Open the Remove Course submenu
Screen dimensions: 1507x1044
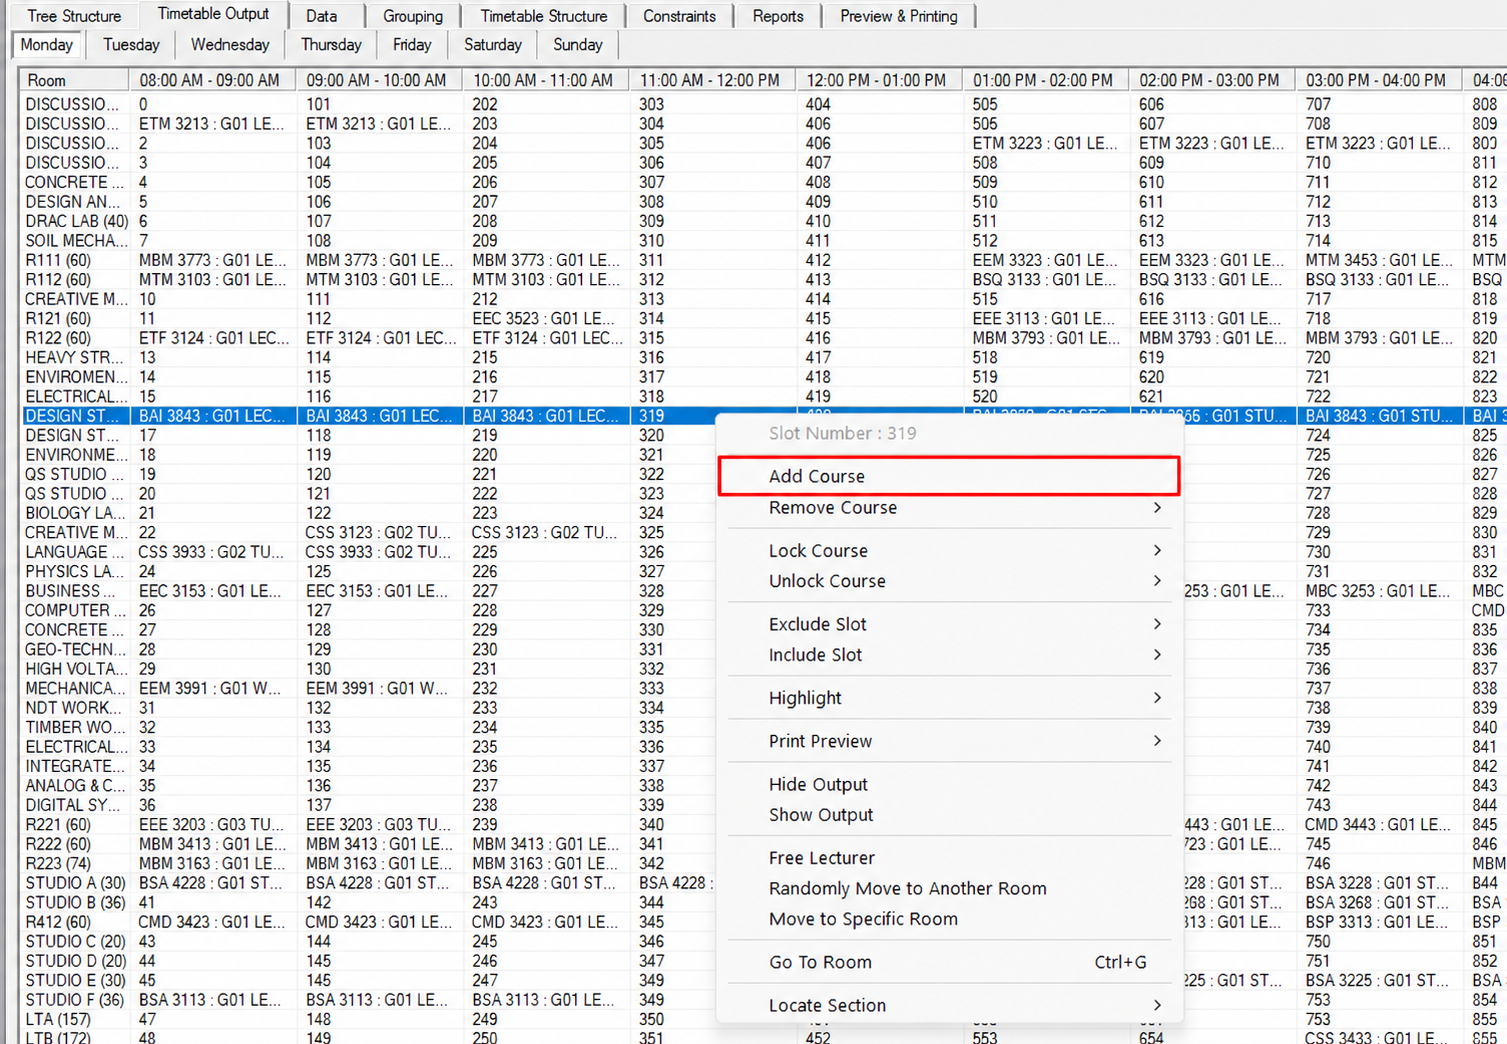(x=948, y=508)
